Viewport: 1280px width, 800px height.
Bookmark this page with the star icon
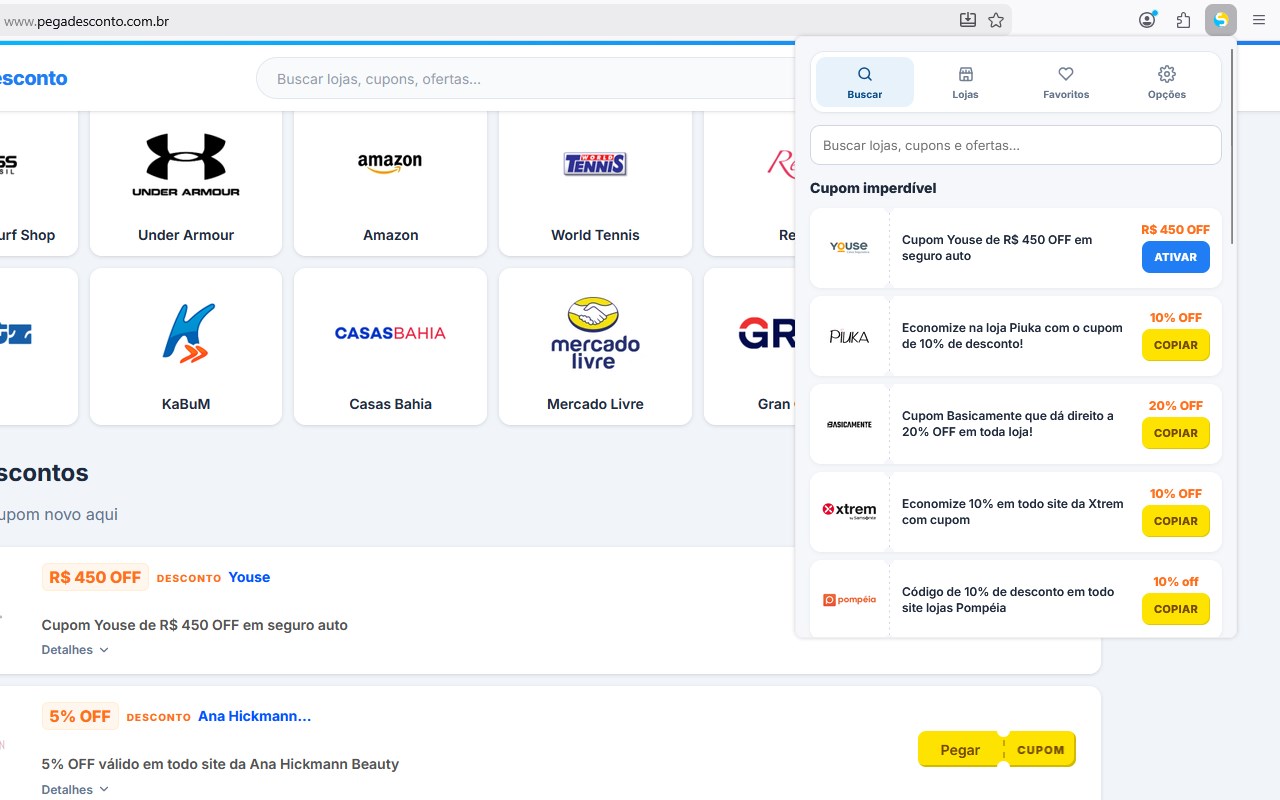(x=996, y=20)
